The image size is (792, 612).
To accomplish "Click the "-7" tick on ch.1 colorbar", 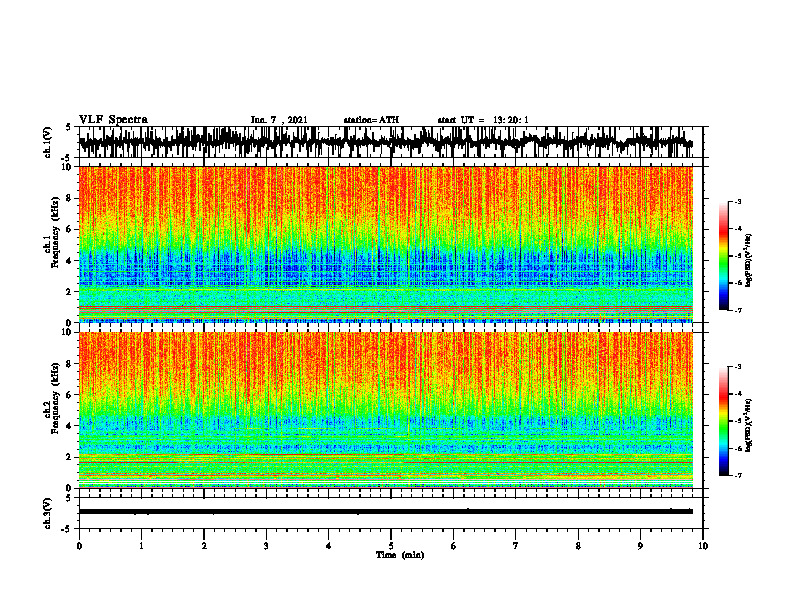I will pyautogui.click(x=738, y=310).
